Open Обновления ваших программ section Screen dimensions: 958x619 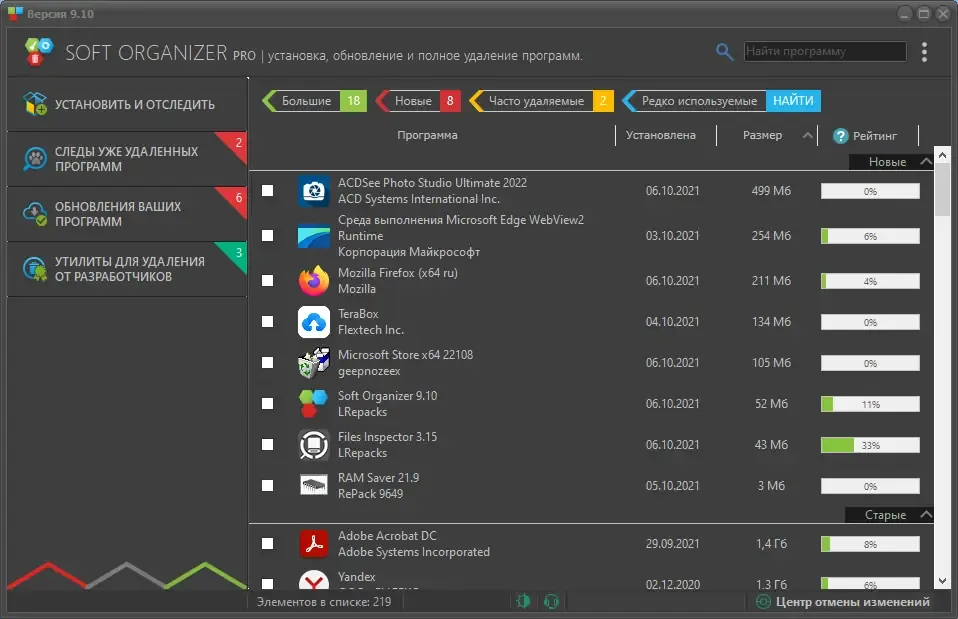(x=127, y=214)
